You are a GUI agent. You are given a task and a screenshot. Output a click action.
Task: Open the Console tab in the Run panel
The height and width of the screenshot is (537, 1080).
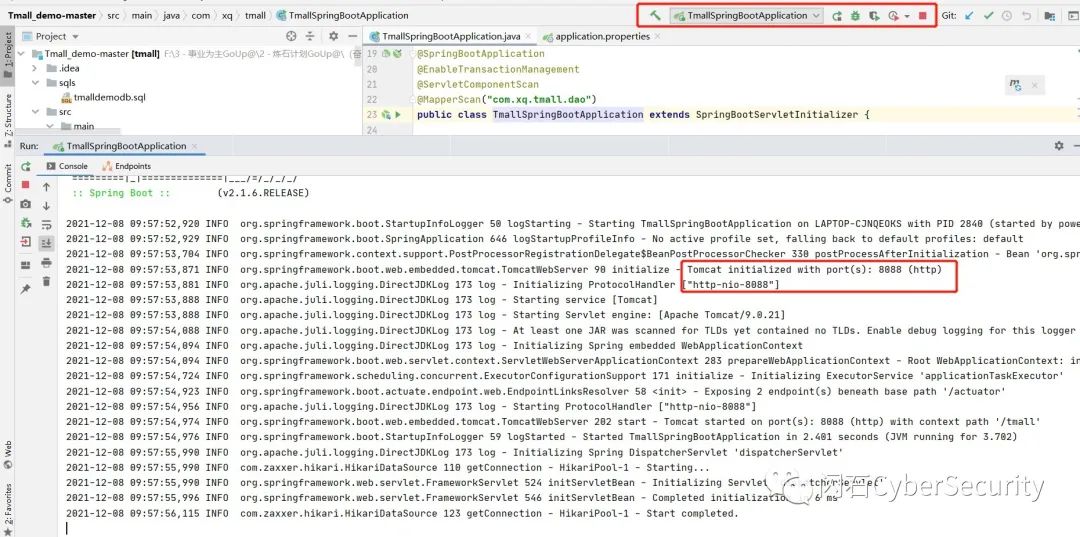point(67,166)
